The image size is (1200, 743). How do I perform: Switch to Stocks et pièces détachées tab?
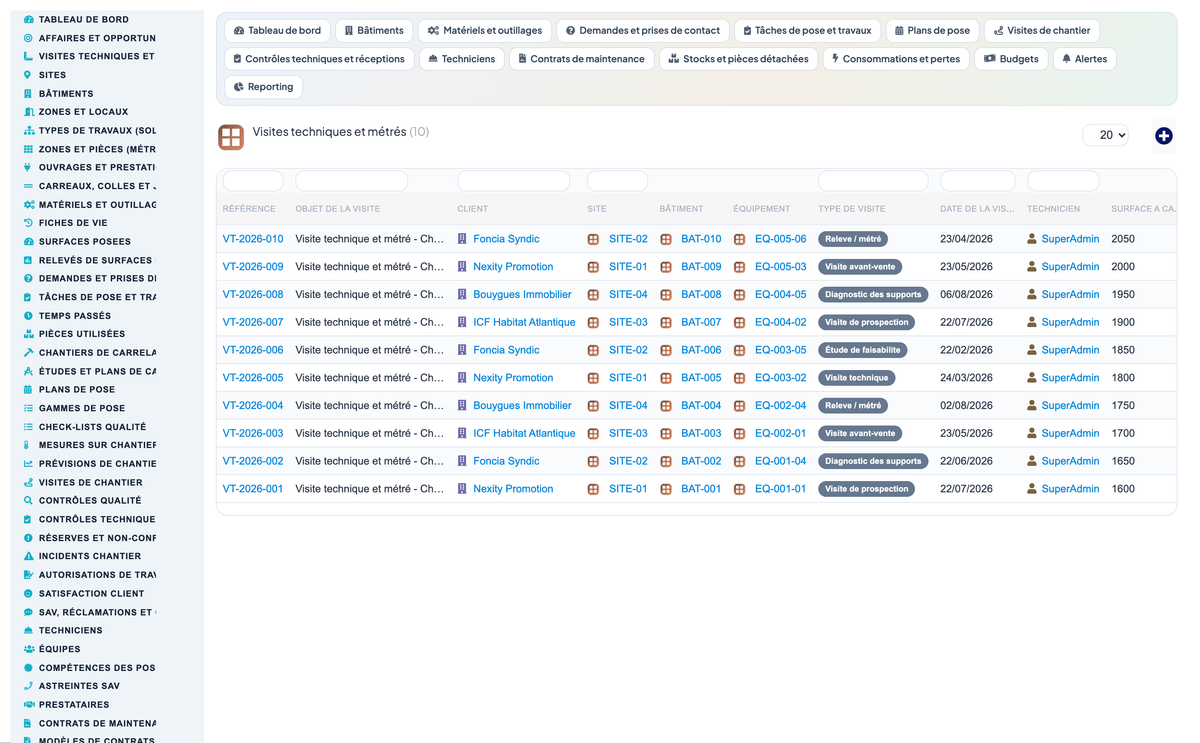[738, 59]
